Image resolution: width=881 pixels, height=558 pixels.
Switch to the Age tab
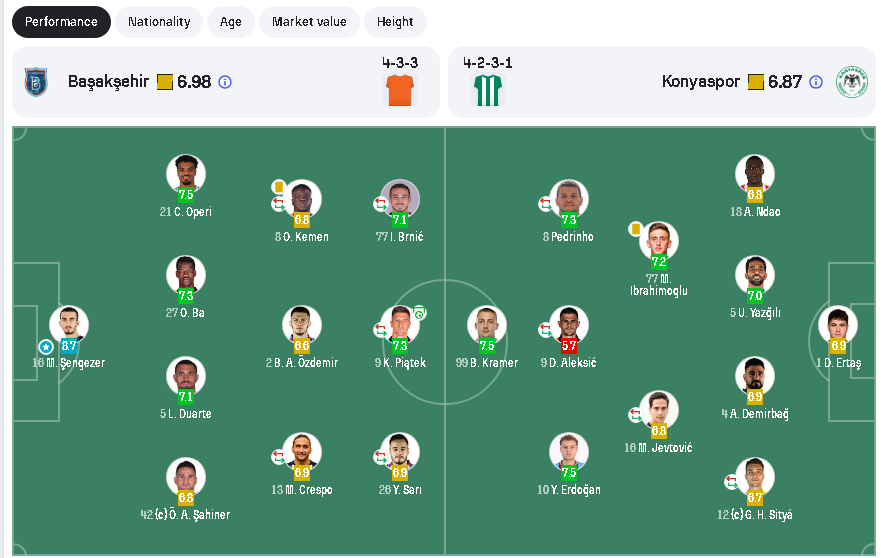tap(231, 22)
